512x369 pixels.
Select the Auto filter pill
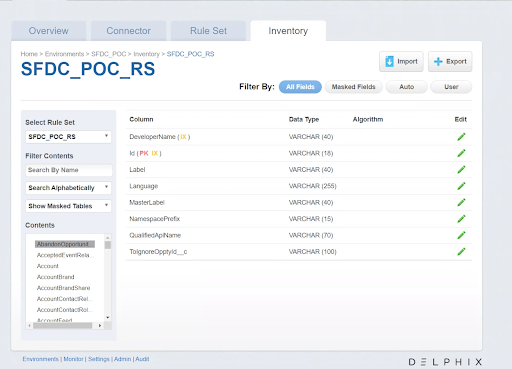tap(406, 87)
